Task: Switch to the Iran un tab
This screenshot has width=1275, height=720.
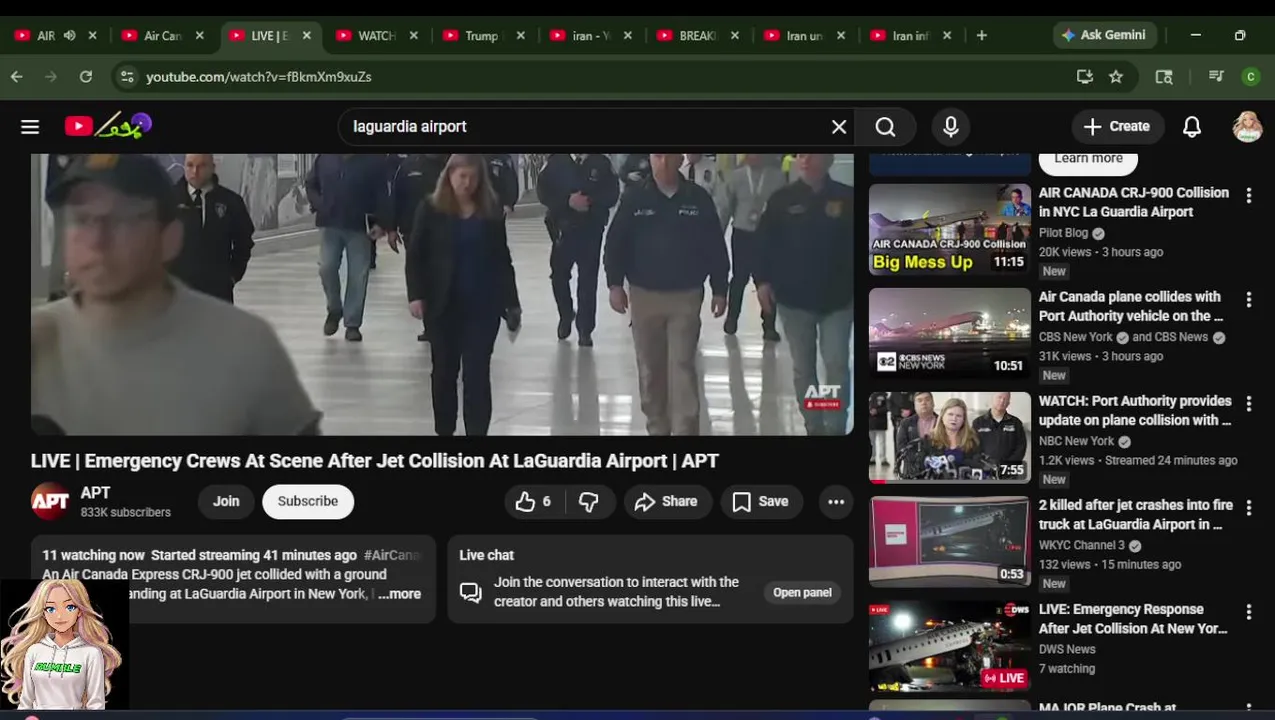Action: 804,36
